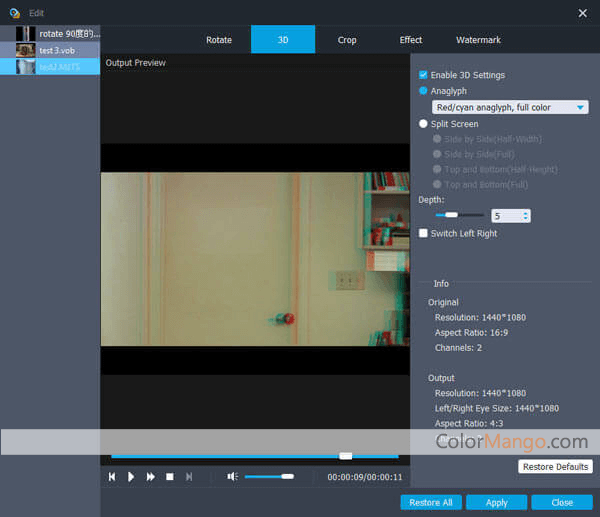
Task: Click the Restore Defaults button
Action: 556,467
